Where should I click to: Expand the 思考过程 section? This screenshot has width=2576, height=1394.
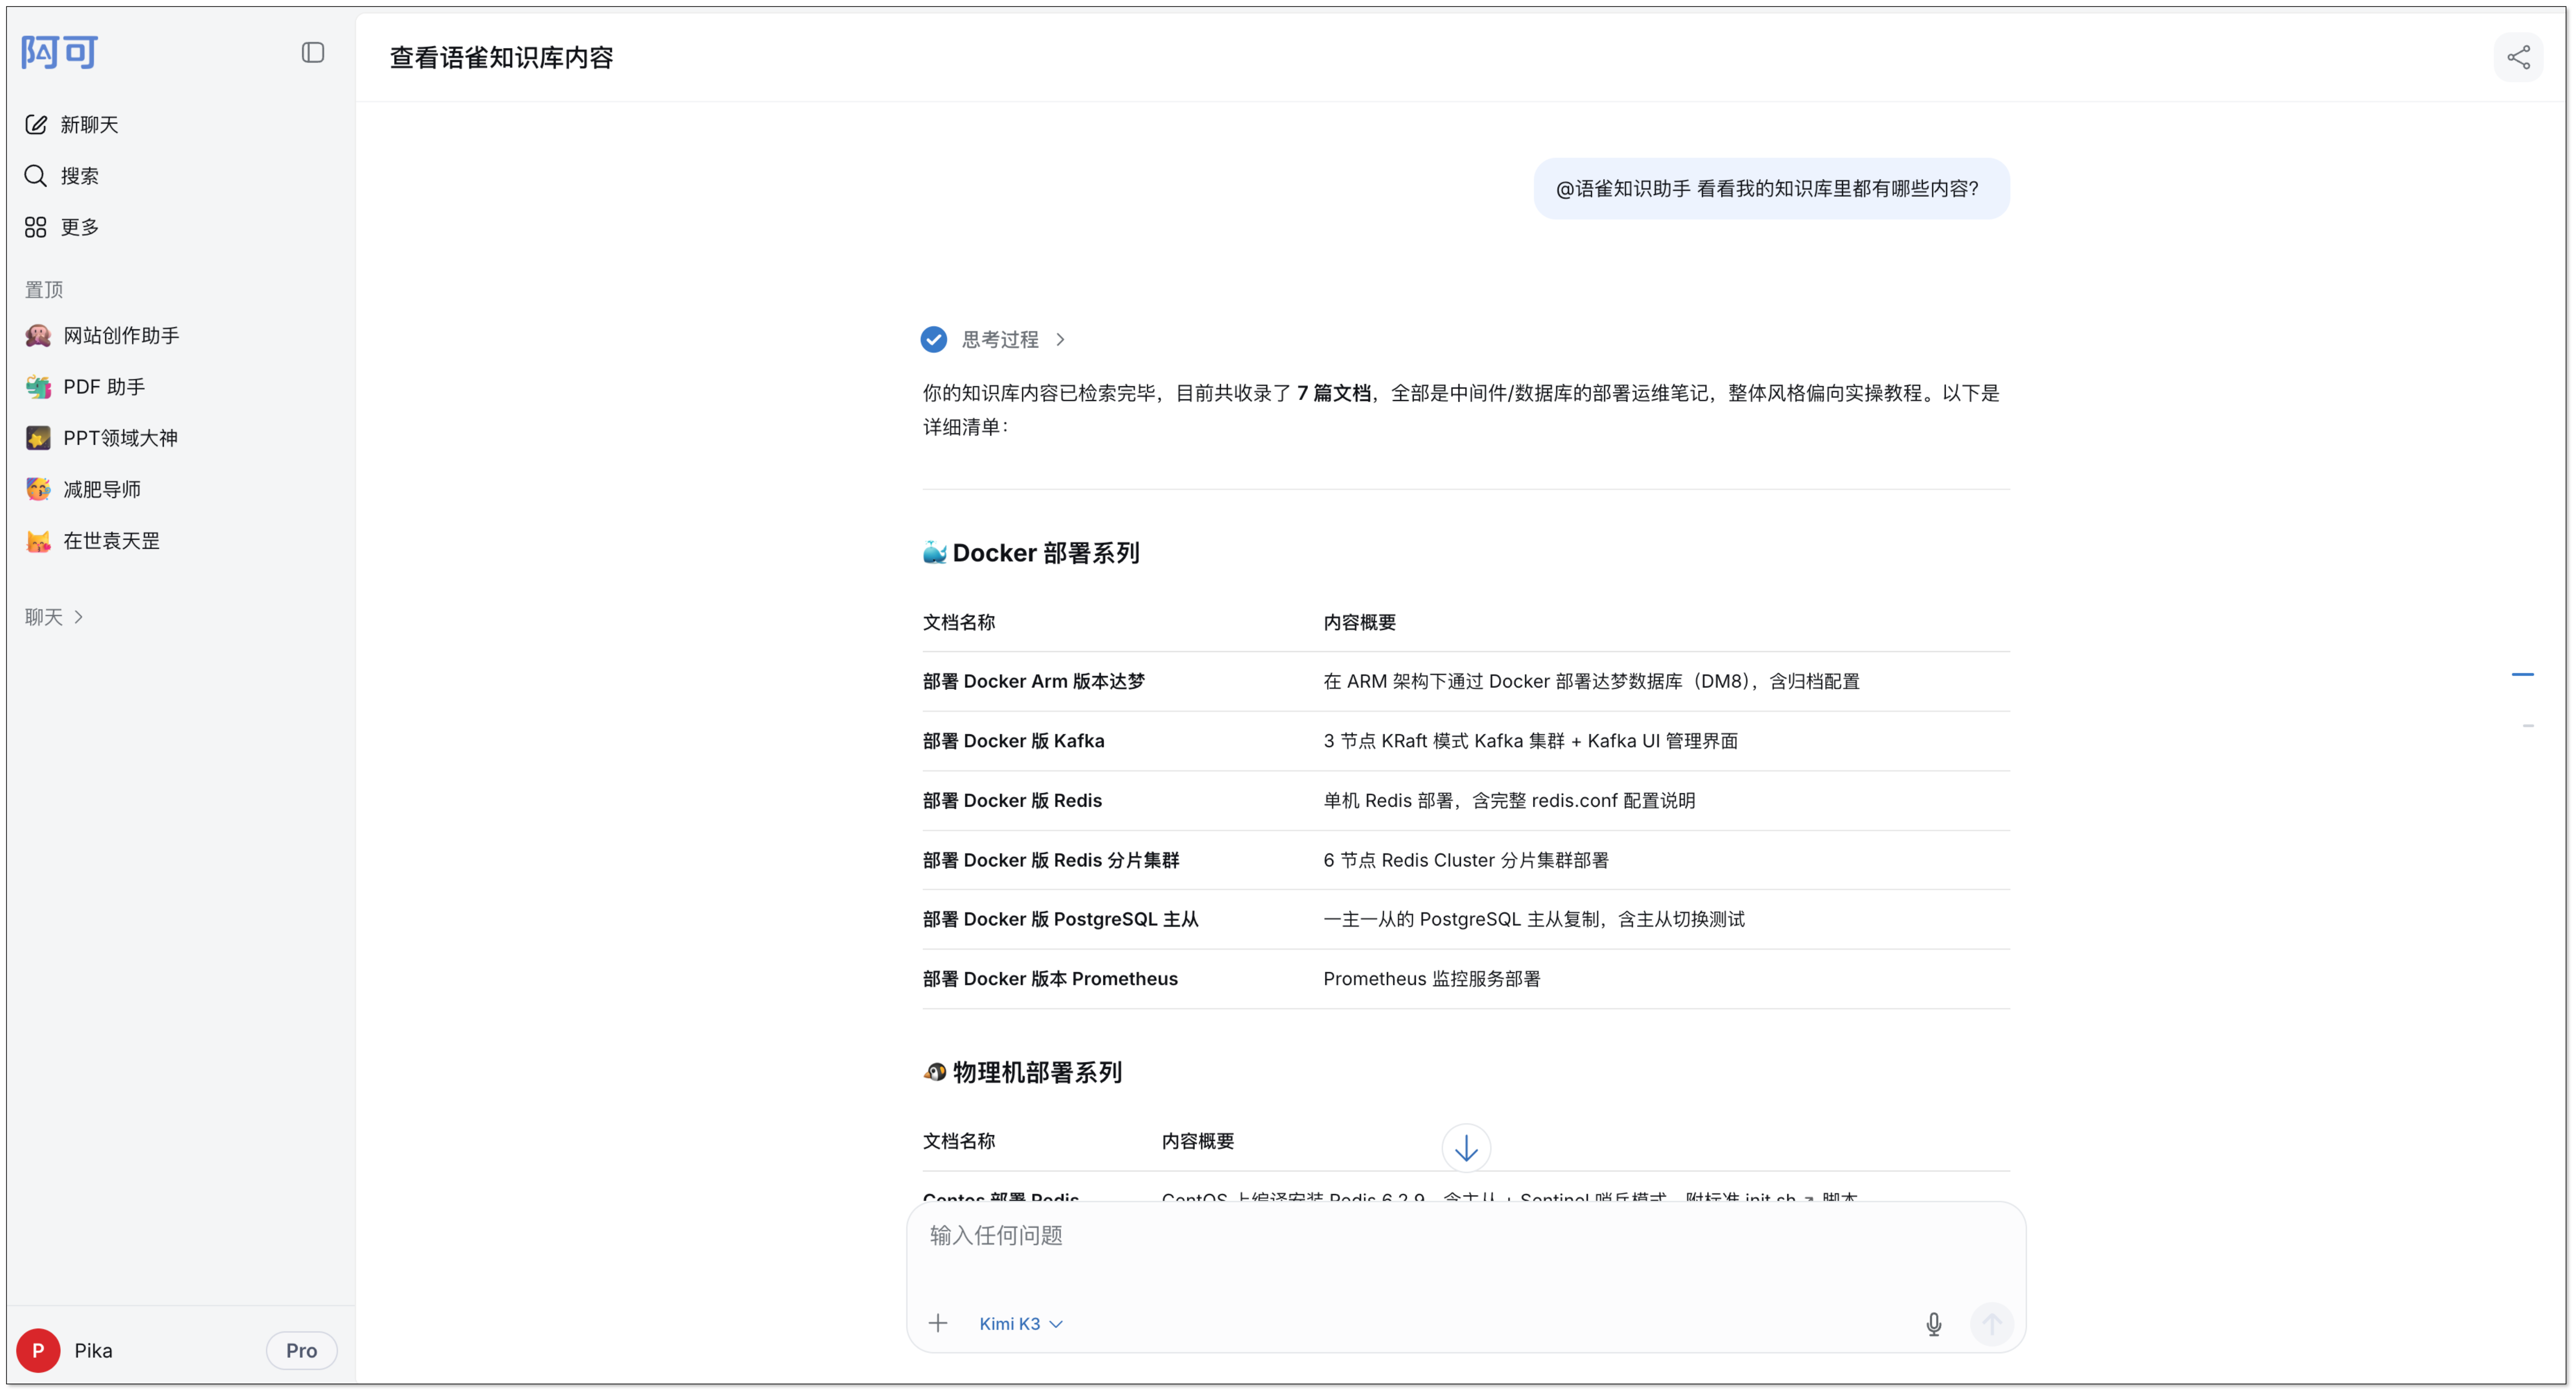pos(1013,340)
